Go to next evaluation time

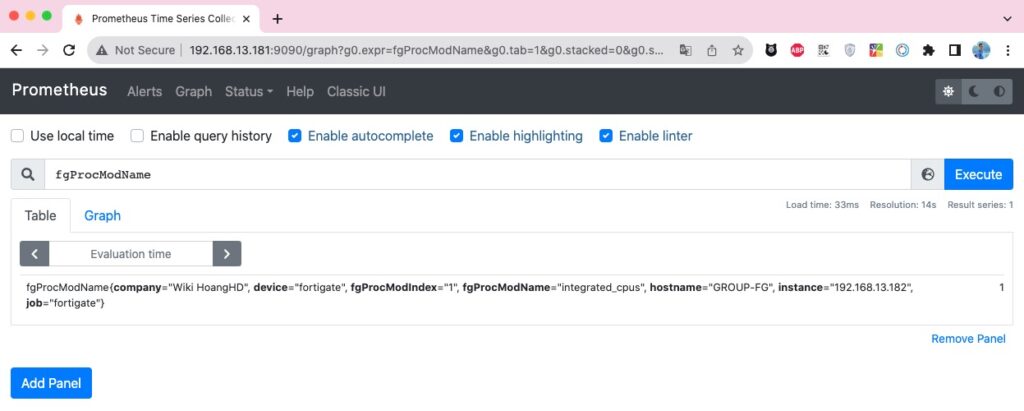(x=227, y=254)
